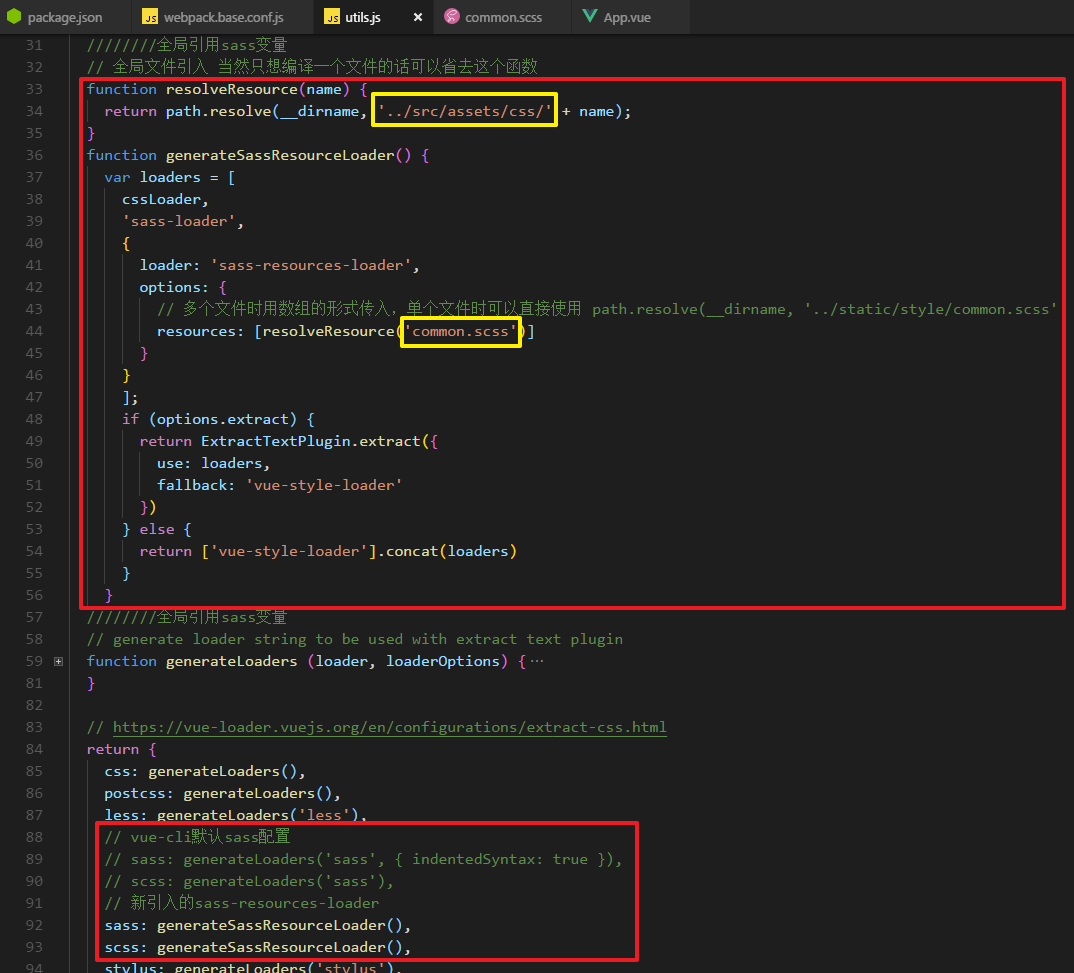
Task: Click the '../src/assets/css/' string
Action: [x=464, y=111]
